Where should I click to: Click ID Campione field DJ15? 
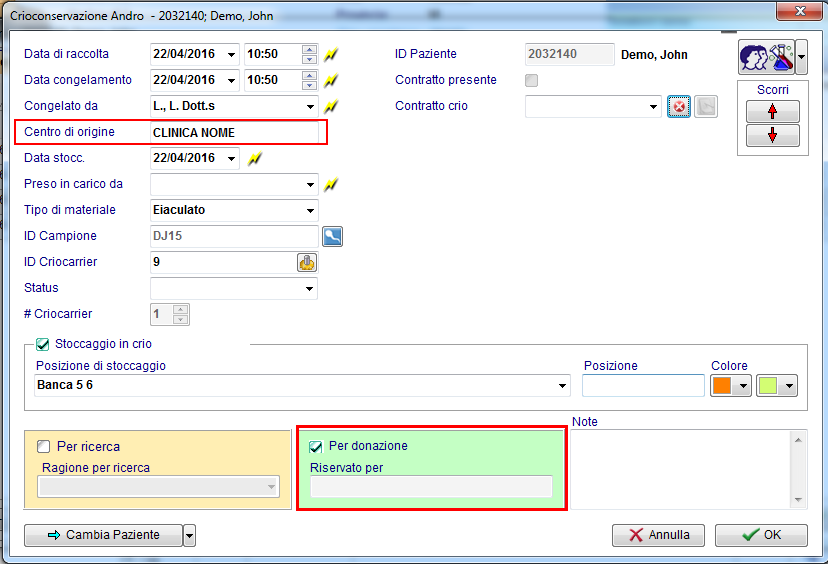click(x=234, y=236)
